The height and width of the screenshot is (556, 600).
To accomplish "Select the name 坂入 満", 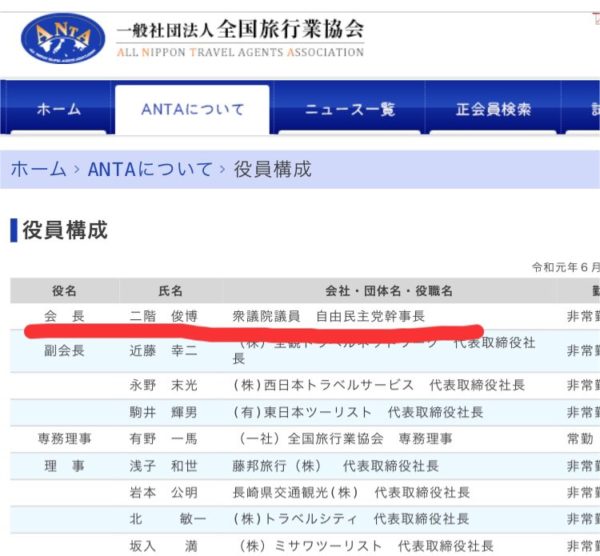I will [163, 546].
